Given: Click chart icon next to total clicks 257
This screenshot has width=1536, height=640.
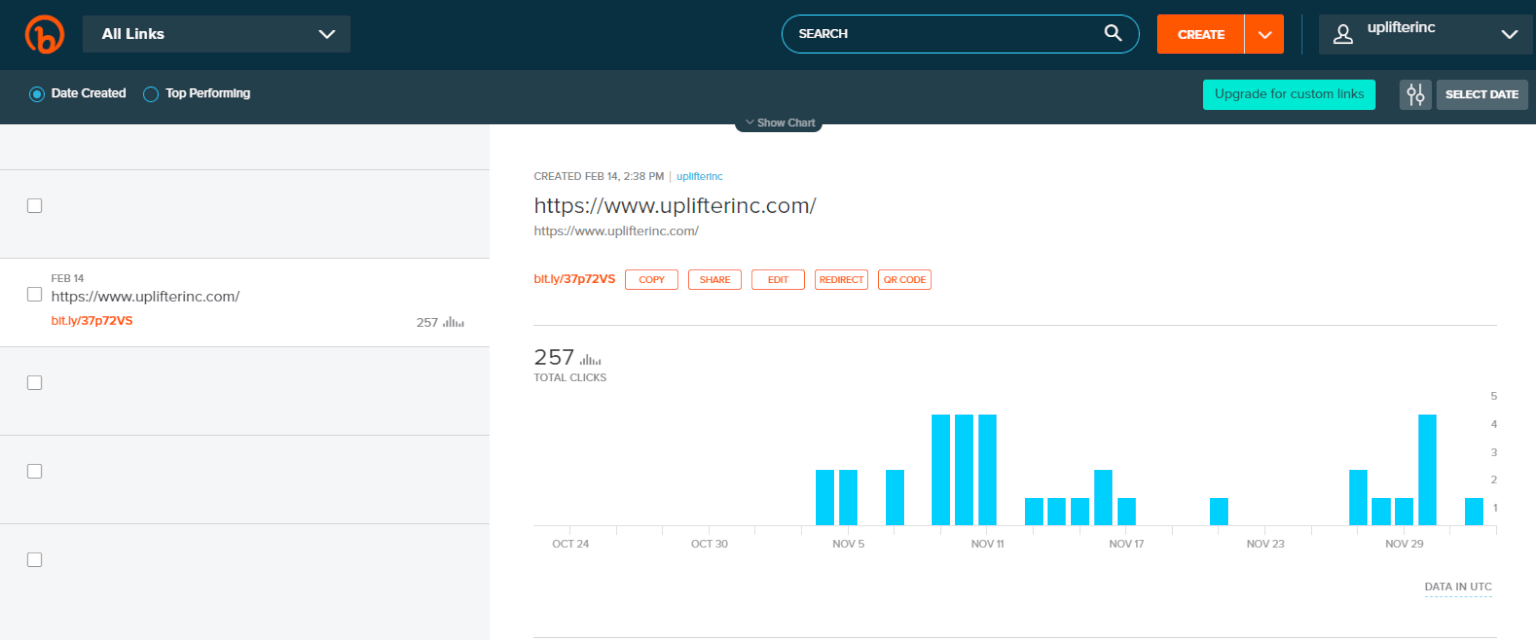Looking at the screenshot, I should pyautogui.click(x=591, y=359).
